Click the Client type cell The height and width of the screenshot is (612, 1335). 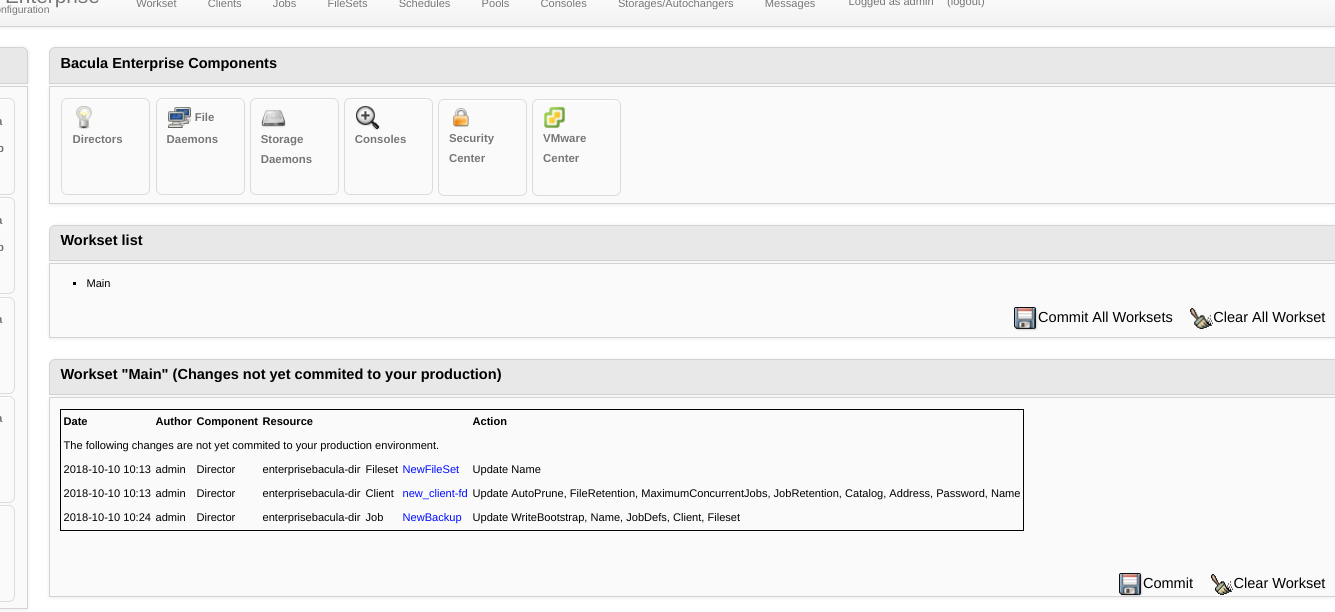pos(379,493)
